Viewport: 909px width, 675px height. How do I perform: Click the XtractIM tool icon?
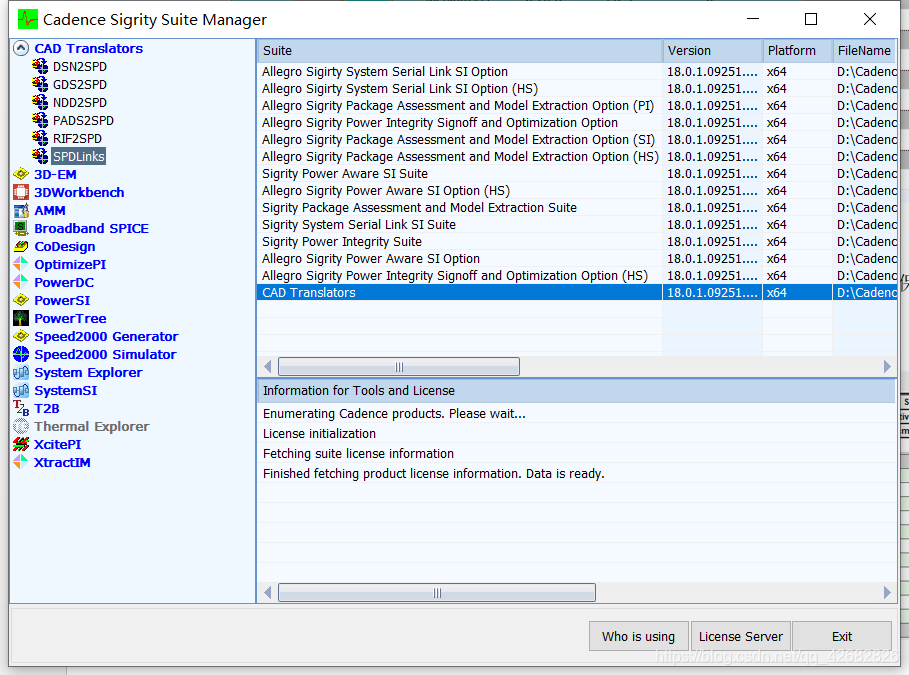(x=21, y=462)
